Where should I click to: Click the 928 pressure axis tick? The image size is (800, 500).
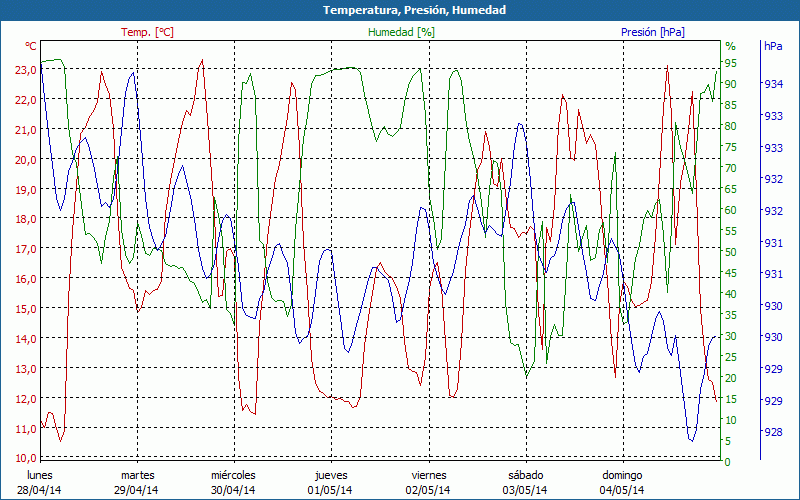(x=773, y=433)
